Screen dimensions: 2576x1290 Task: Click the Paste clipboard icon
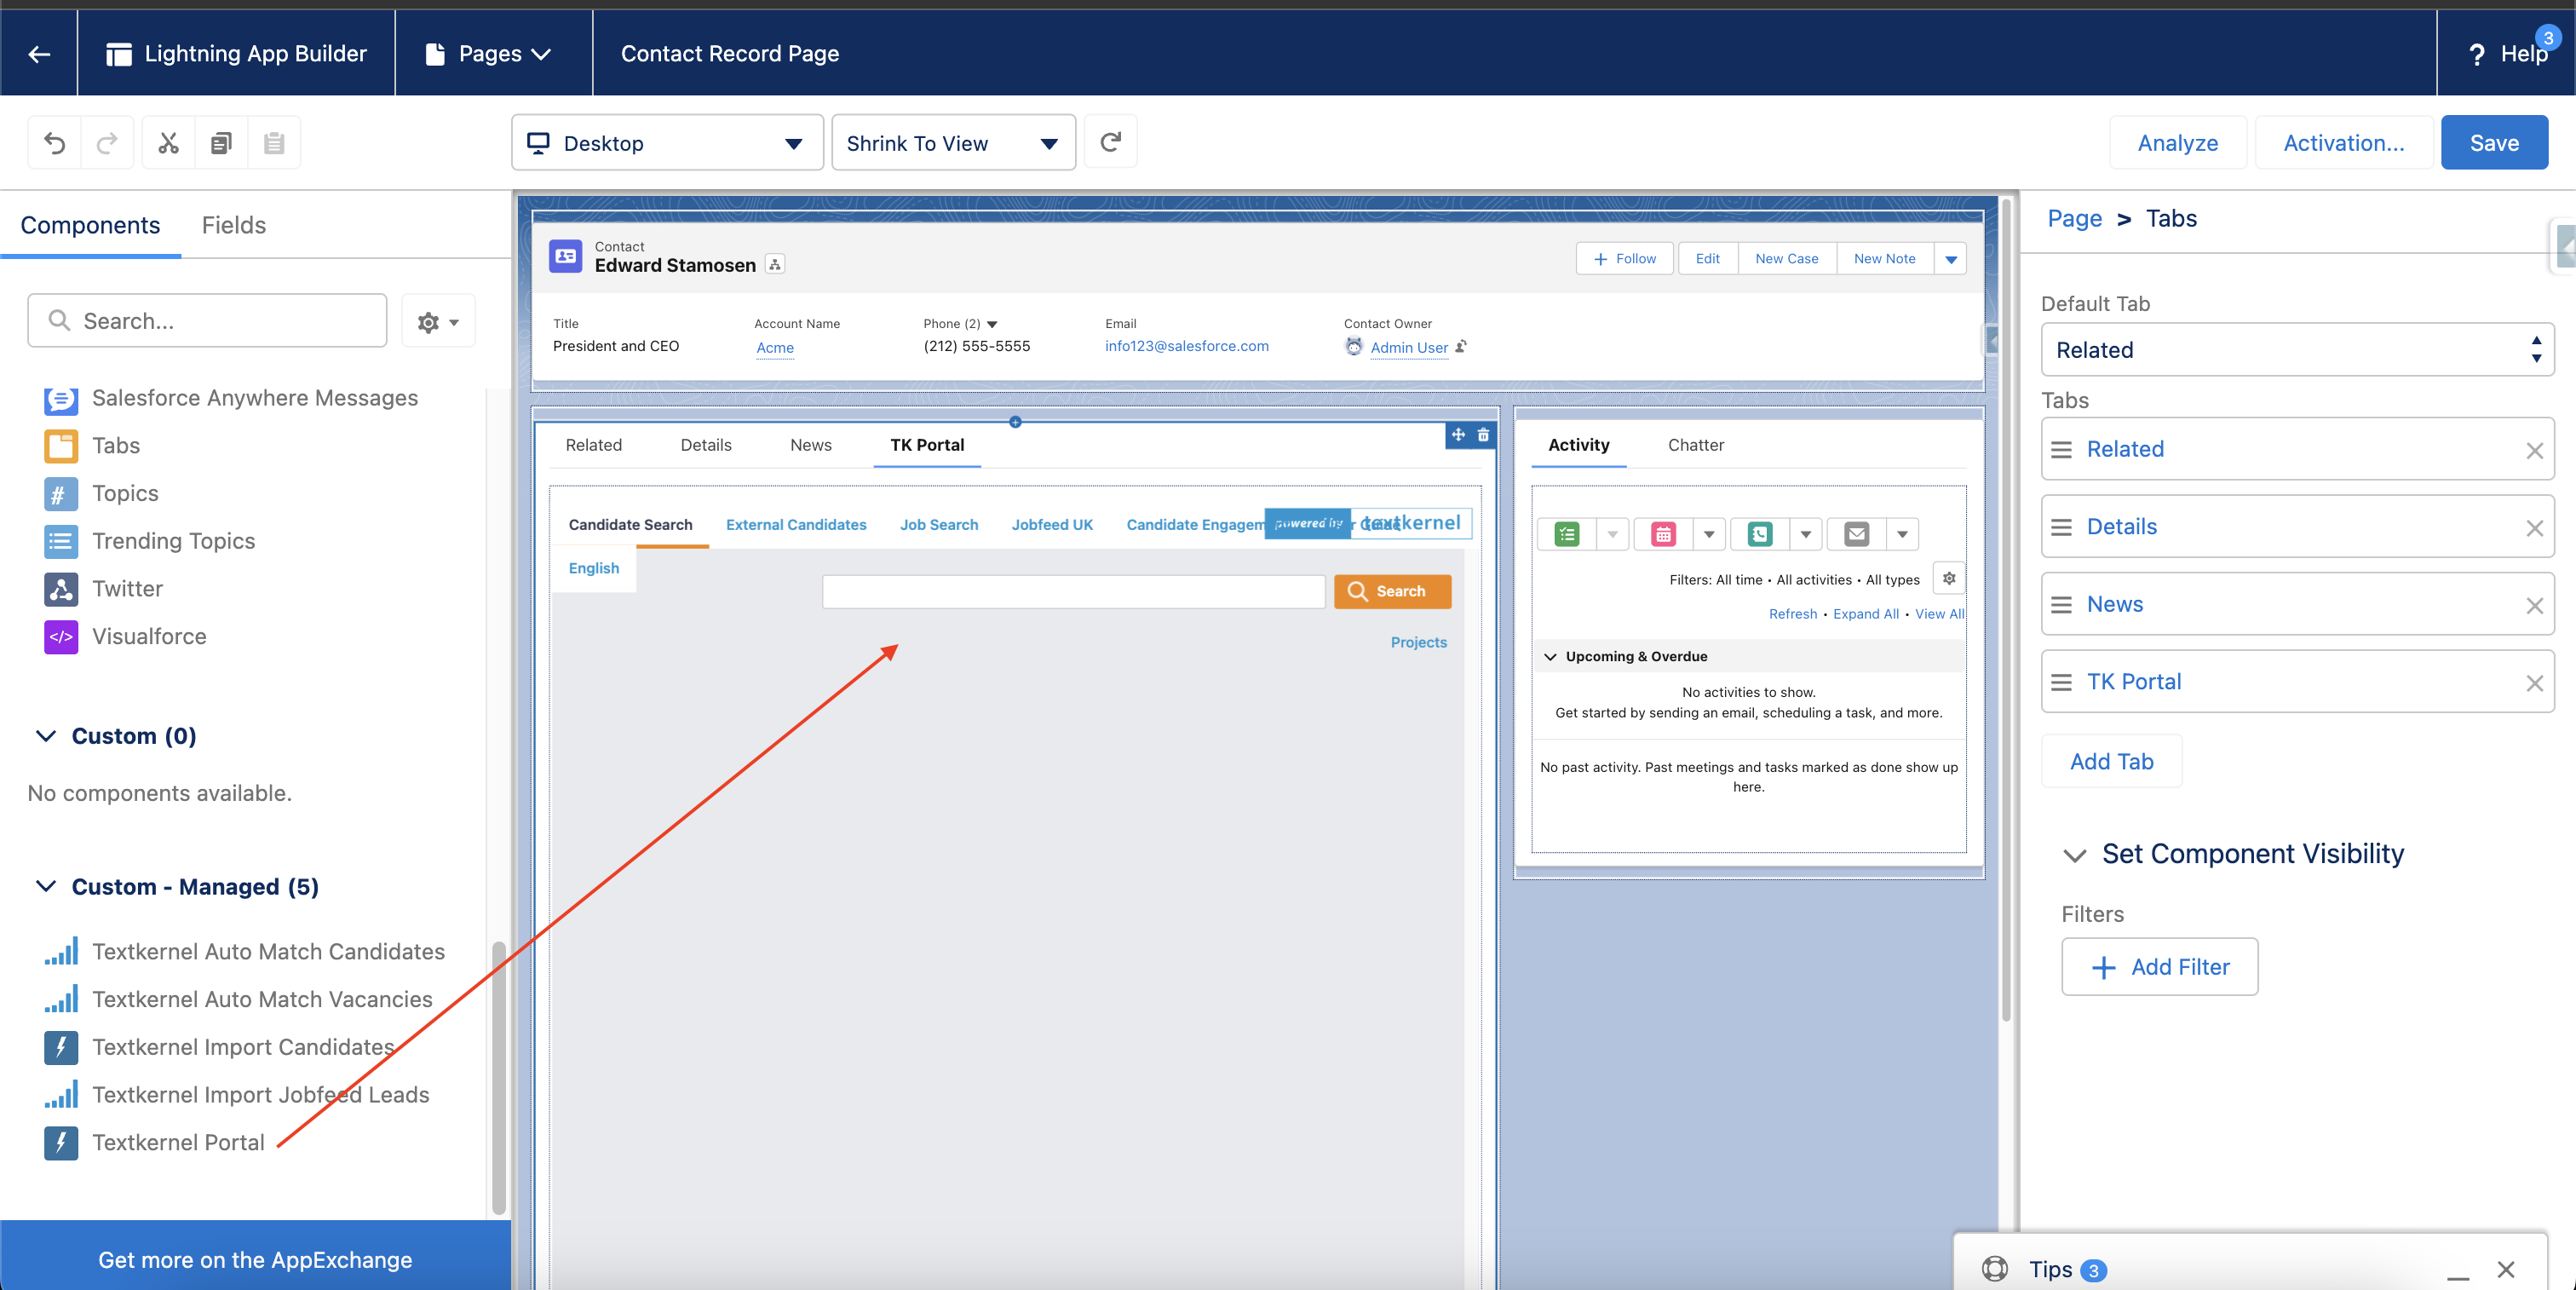(x=274, y=143)
